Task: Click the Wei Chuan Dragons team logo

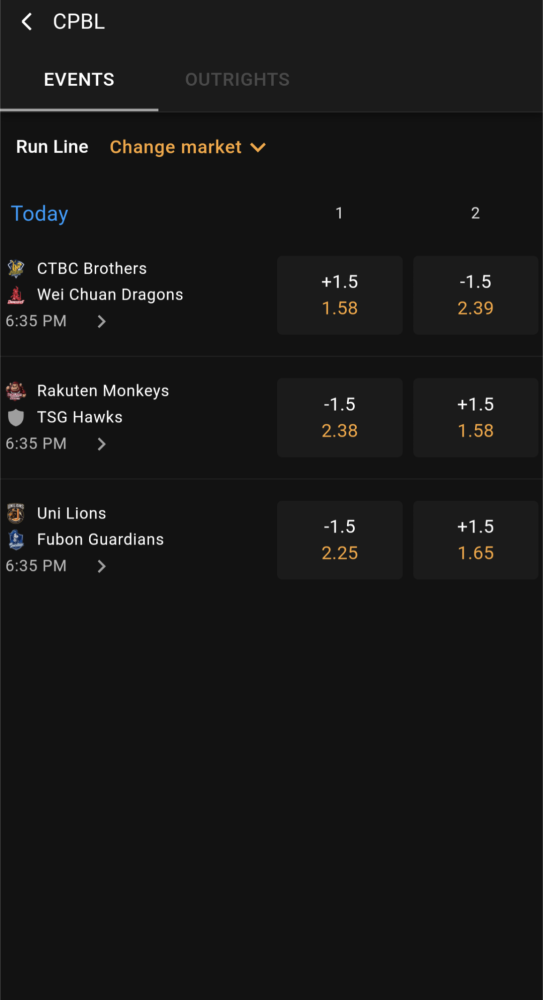Action: click(x=16, y=295)
